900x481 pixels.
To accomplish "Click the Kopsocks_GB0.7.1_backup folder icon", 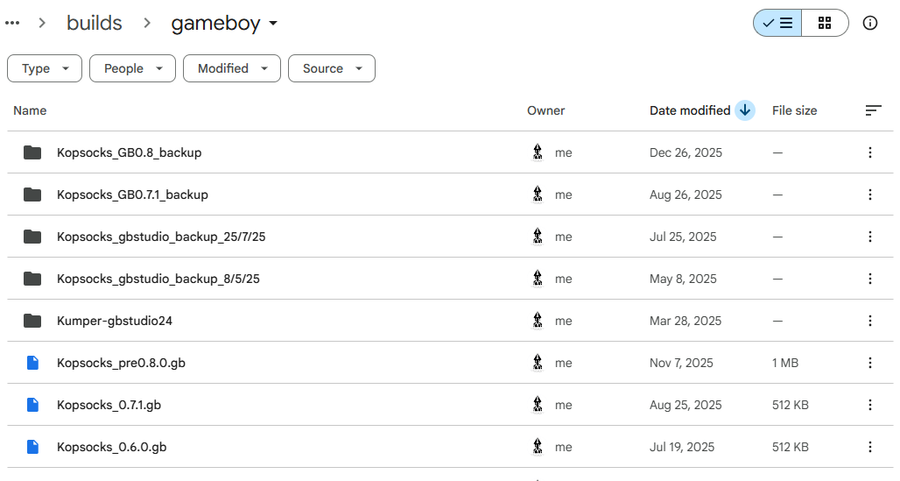I will (x=33, y=195).
